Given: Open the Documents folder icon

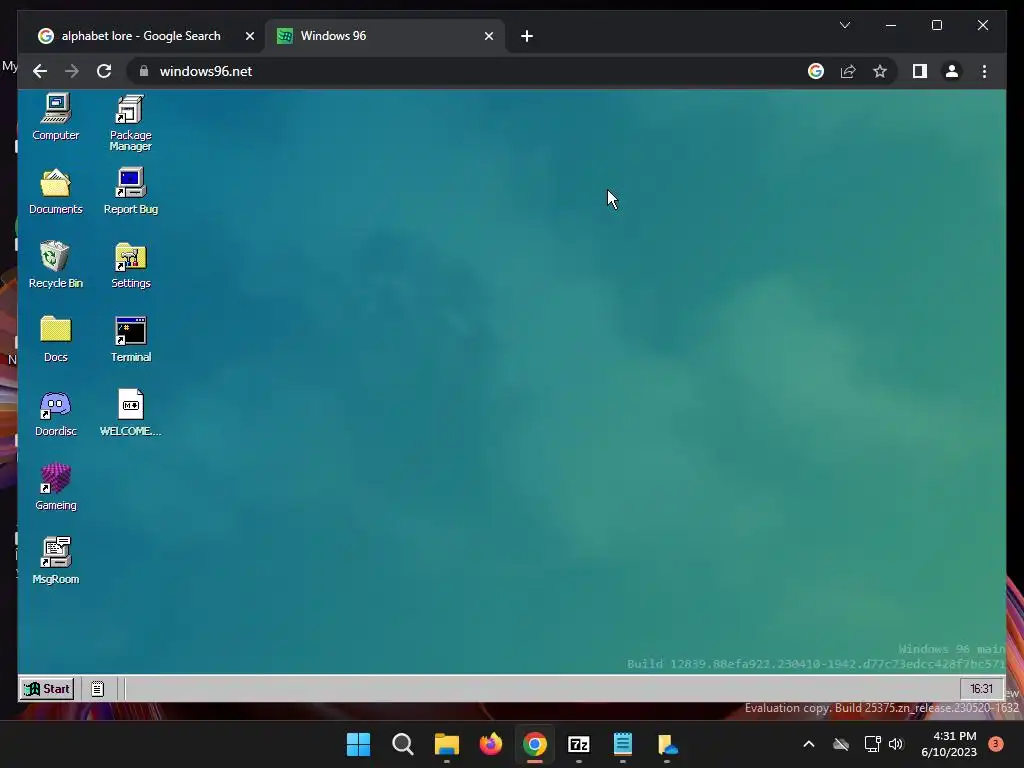Looking at the screenshot, I should pyautogui.click(x=56, y=191).
